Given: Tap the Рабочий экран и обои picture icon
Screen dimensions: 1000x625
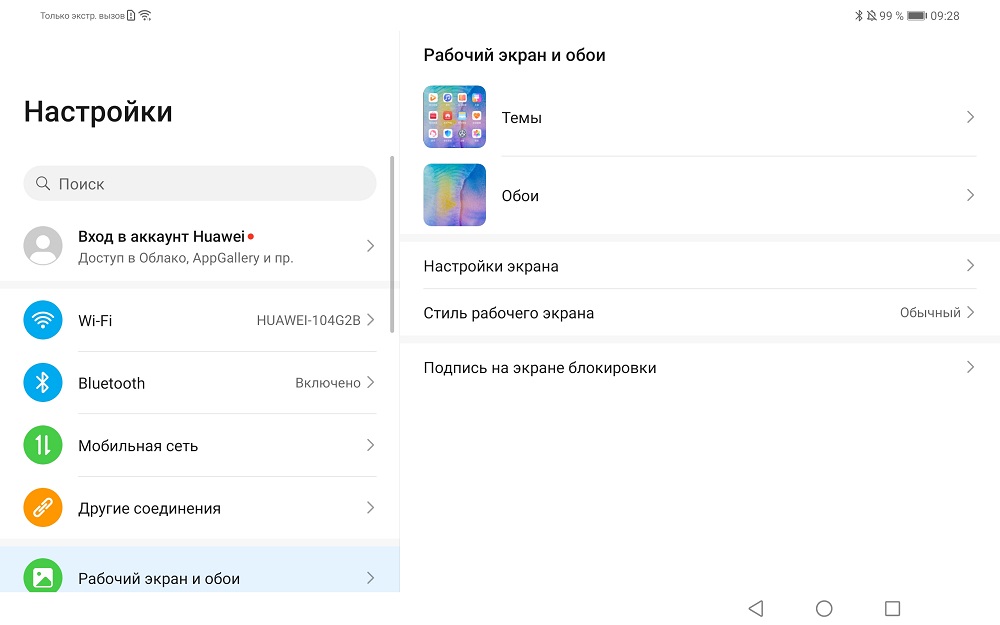Looking at the screenshot, I should pyautogui.click(x=43, y=576).
